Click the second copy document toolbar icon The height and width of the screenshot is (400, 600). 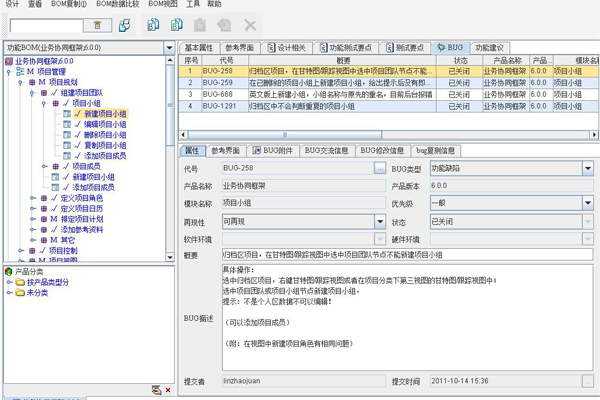(x=176, y=25)
